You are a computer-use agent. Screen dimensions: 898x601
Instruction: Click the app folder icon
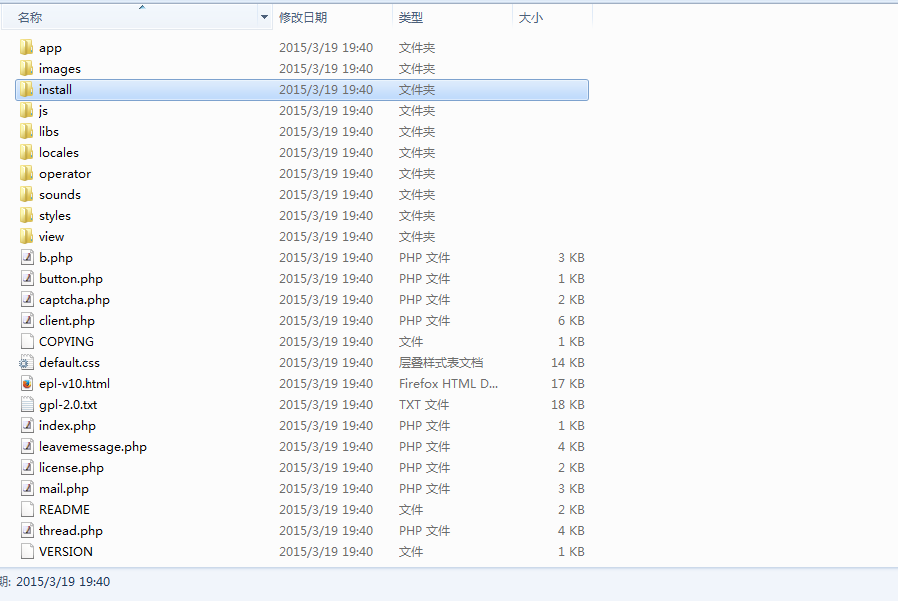[x=26, y=48]
